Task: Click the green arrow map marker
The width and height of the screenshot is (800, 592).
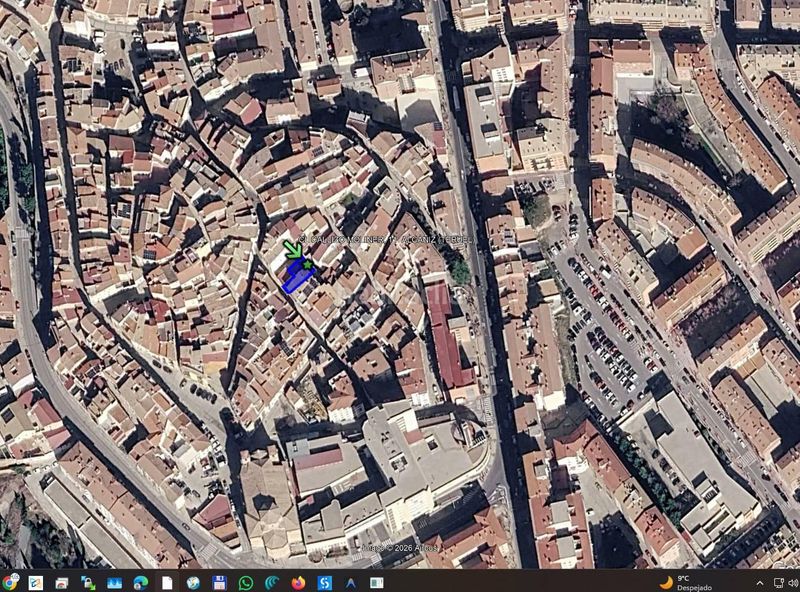Action: 292,249
